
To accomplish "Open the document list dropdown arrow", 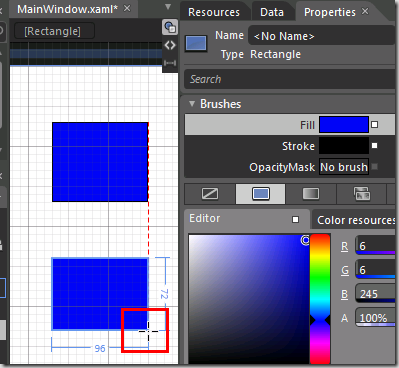I will click(x=168, y=7).
